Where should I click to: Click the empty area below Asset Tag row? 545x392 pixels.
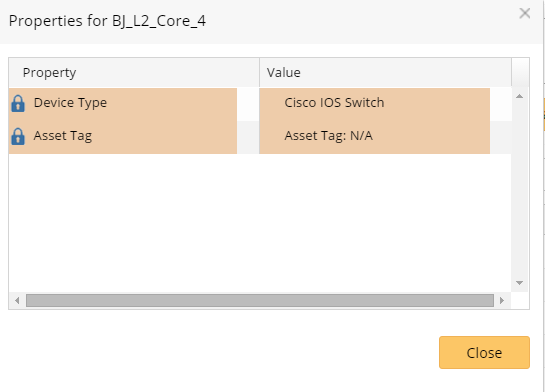coord(260,222)
